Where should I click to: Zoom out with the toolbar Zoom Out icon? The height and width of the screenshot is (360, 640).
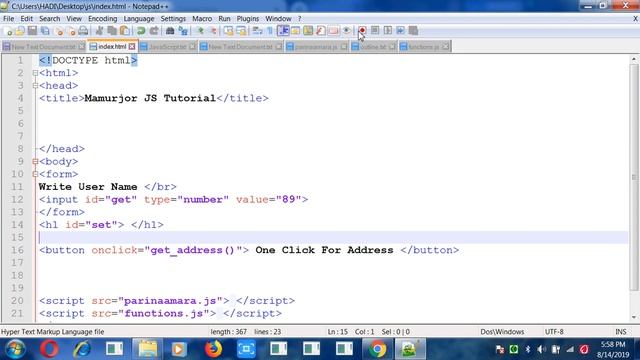213,31
